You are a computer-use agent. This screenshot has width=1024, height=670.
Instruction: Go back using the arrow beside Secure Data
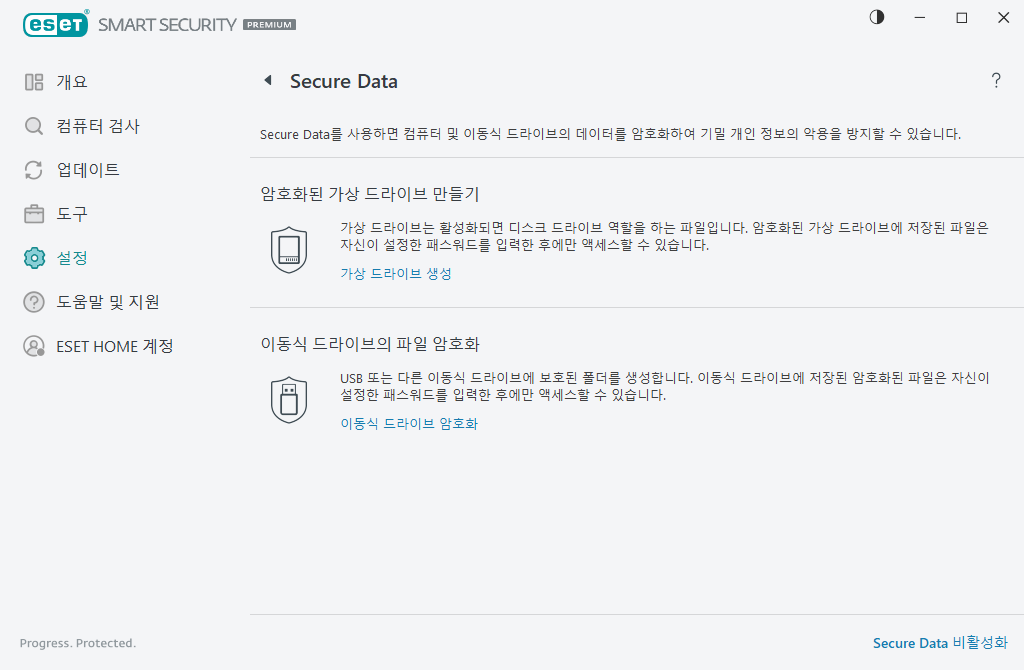pyautogui.click(x=267, y=81)
